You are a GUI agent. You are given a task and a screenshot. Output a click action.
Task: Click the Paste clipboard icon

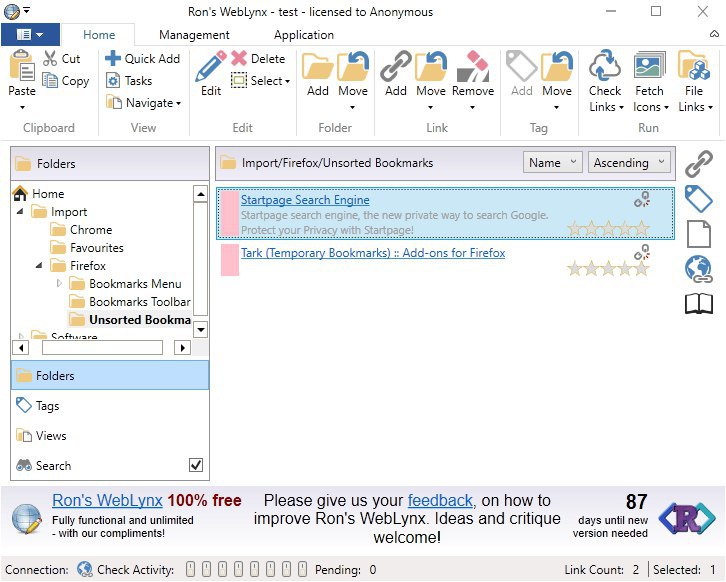pyautogui.click(x=22, y=65)
